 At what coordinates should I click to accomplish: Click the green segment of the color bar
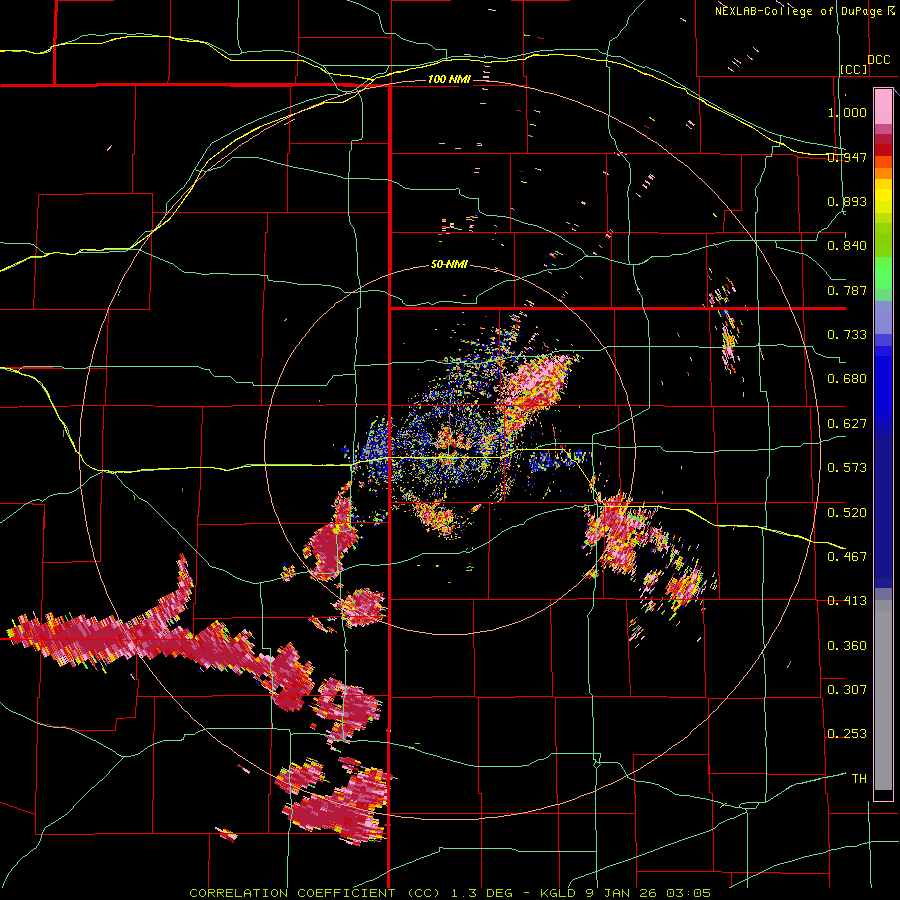click(x=883, y=273)
